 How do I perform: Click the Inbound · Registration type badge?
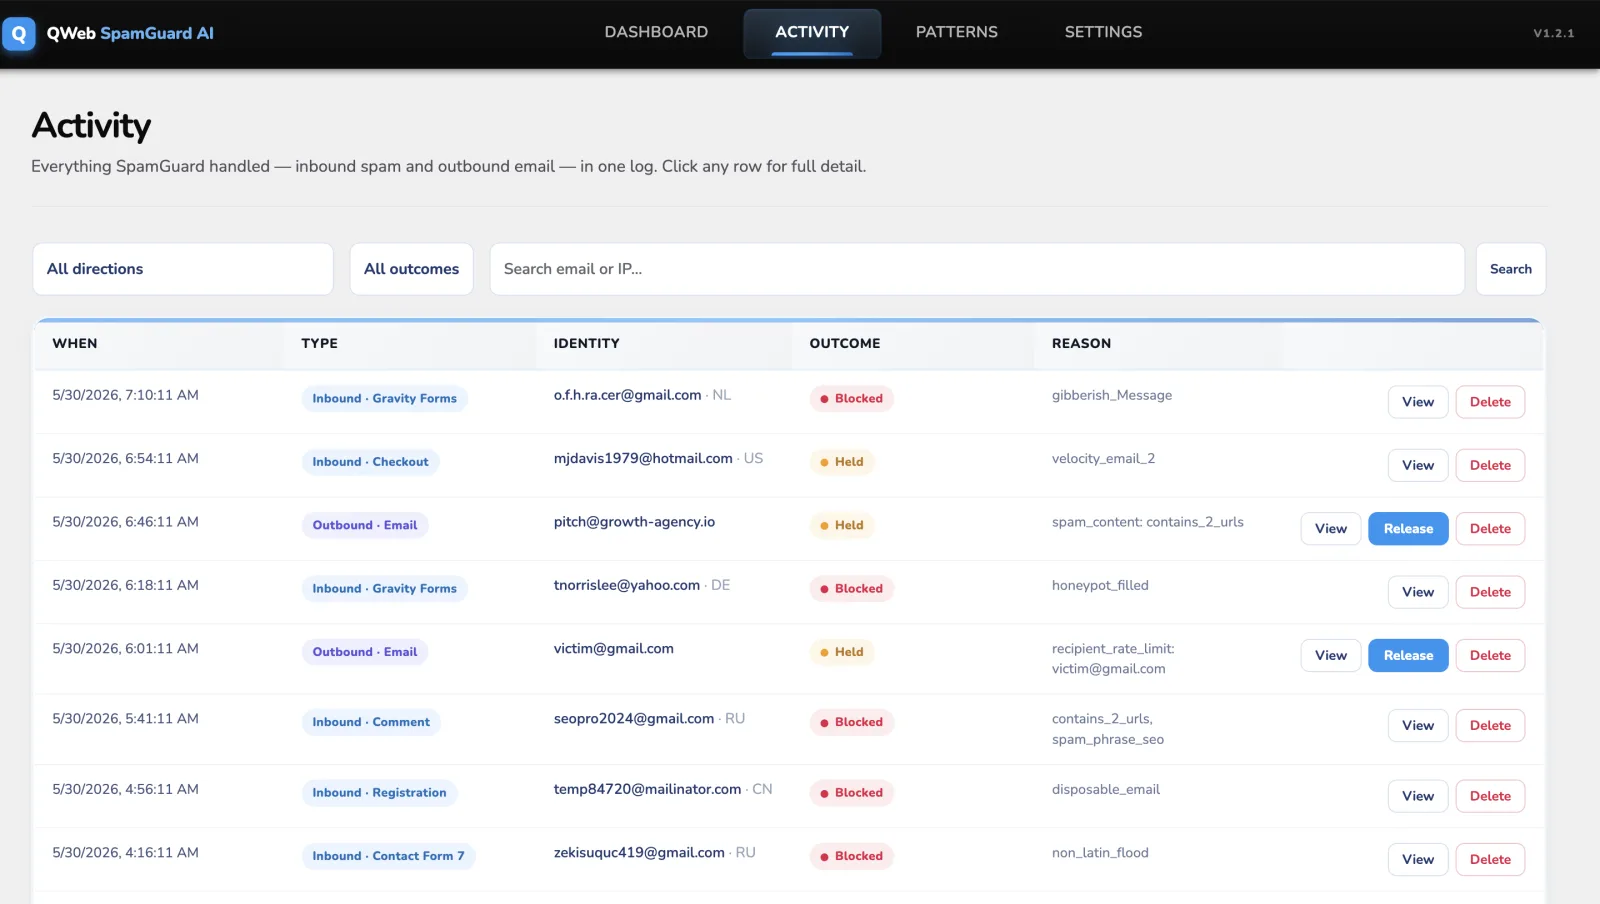379,793
